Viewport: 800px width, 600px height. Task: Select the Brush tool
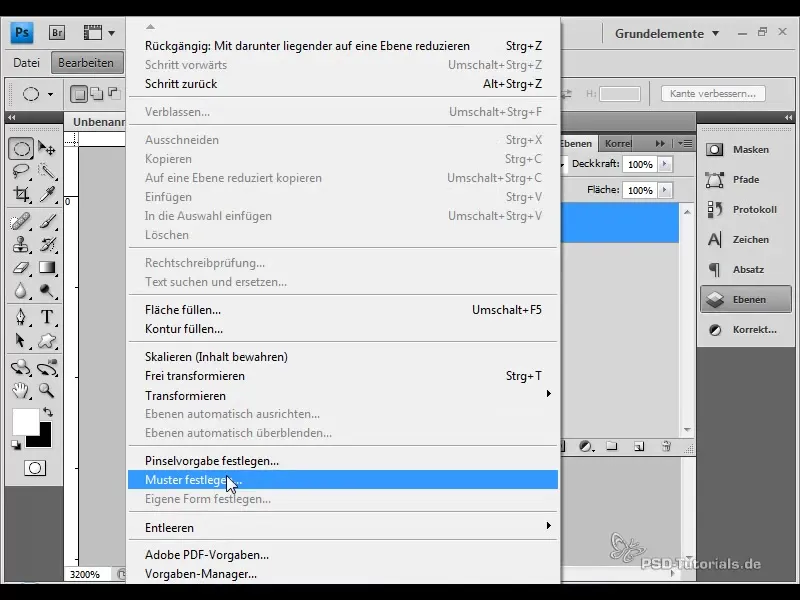click(x=47, y=222)
